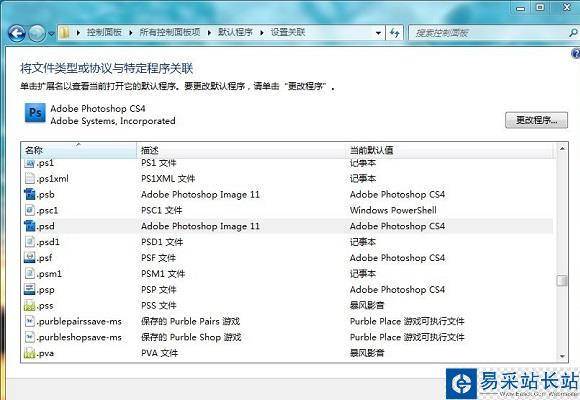
Task: Select the .psf extension name
Action: click(44, 258)
